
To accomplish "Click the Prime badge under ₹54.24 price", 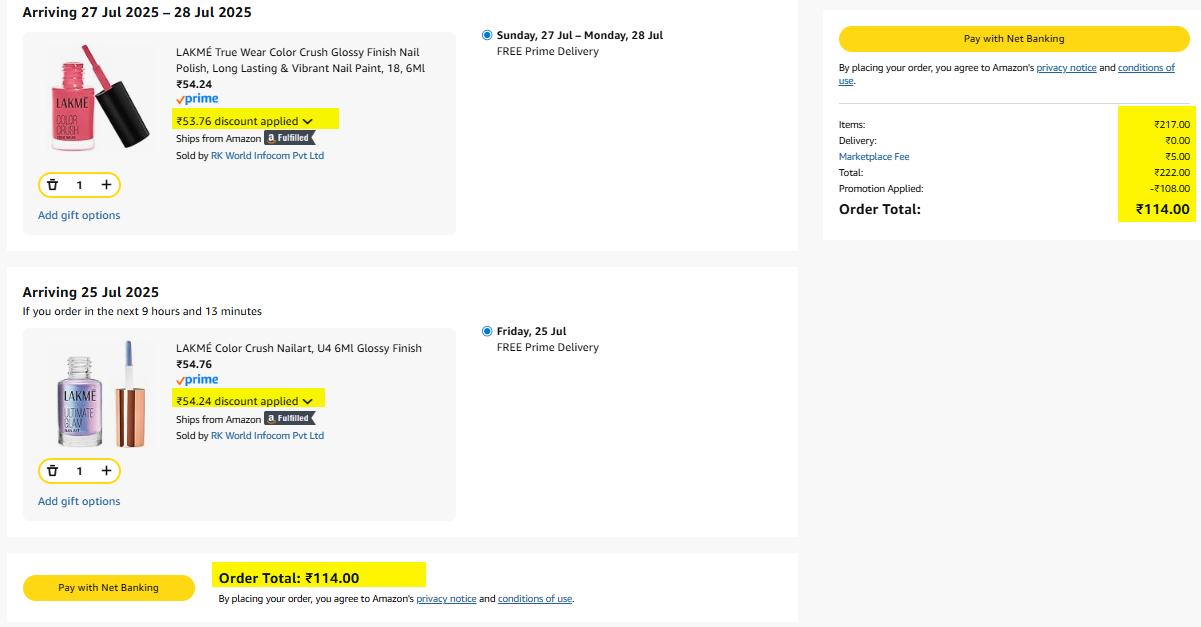I will pos(197,99).
